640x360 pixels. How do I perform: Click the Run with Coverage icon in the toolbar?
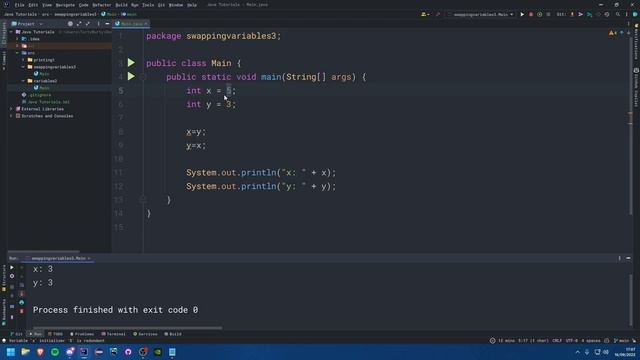(x=540, y=14)
